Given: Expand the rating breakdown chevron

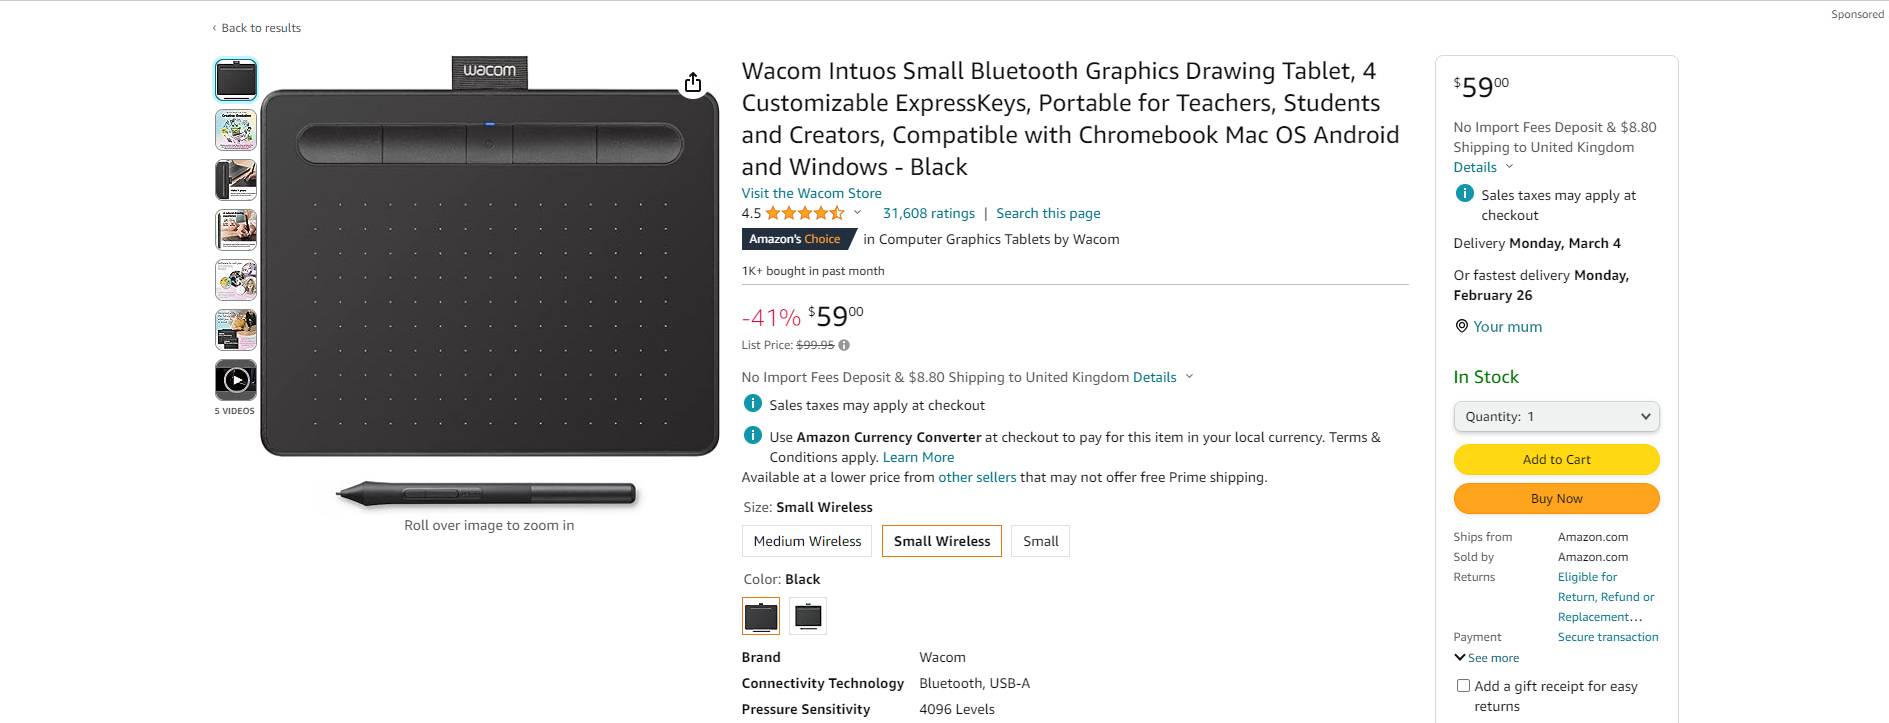Looking at the screenshot, I should click(857, 213).
